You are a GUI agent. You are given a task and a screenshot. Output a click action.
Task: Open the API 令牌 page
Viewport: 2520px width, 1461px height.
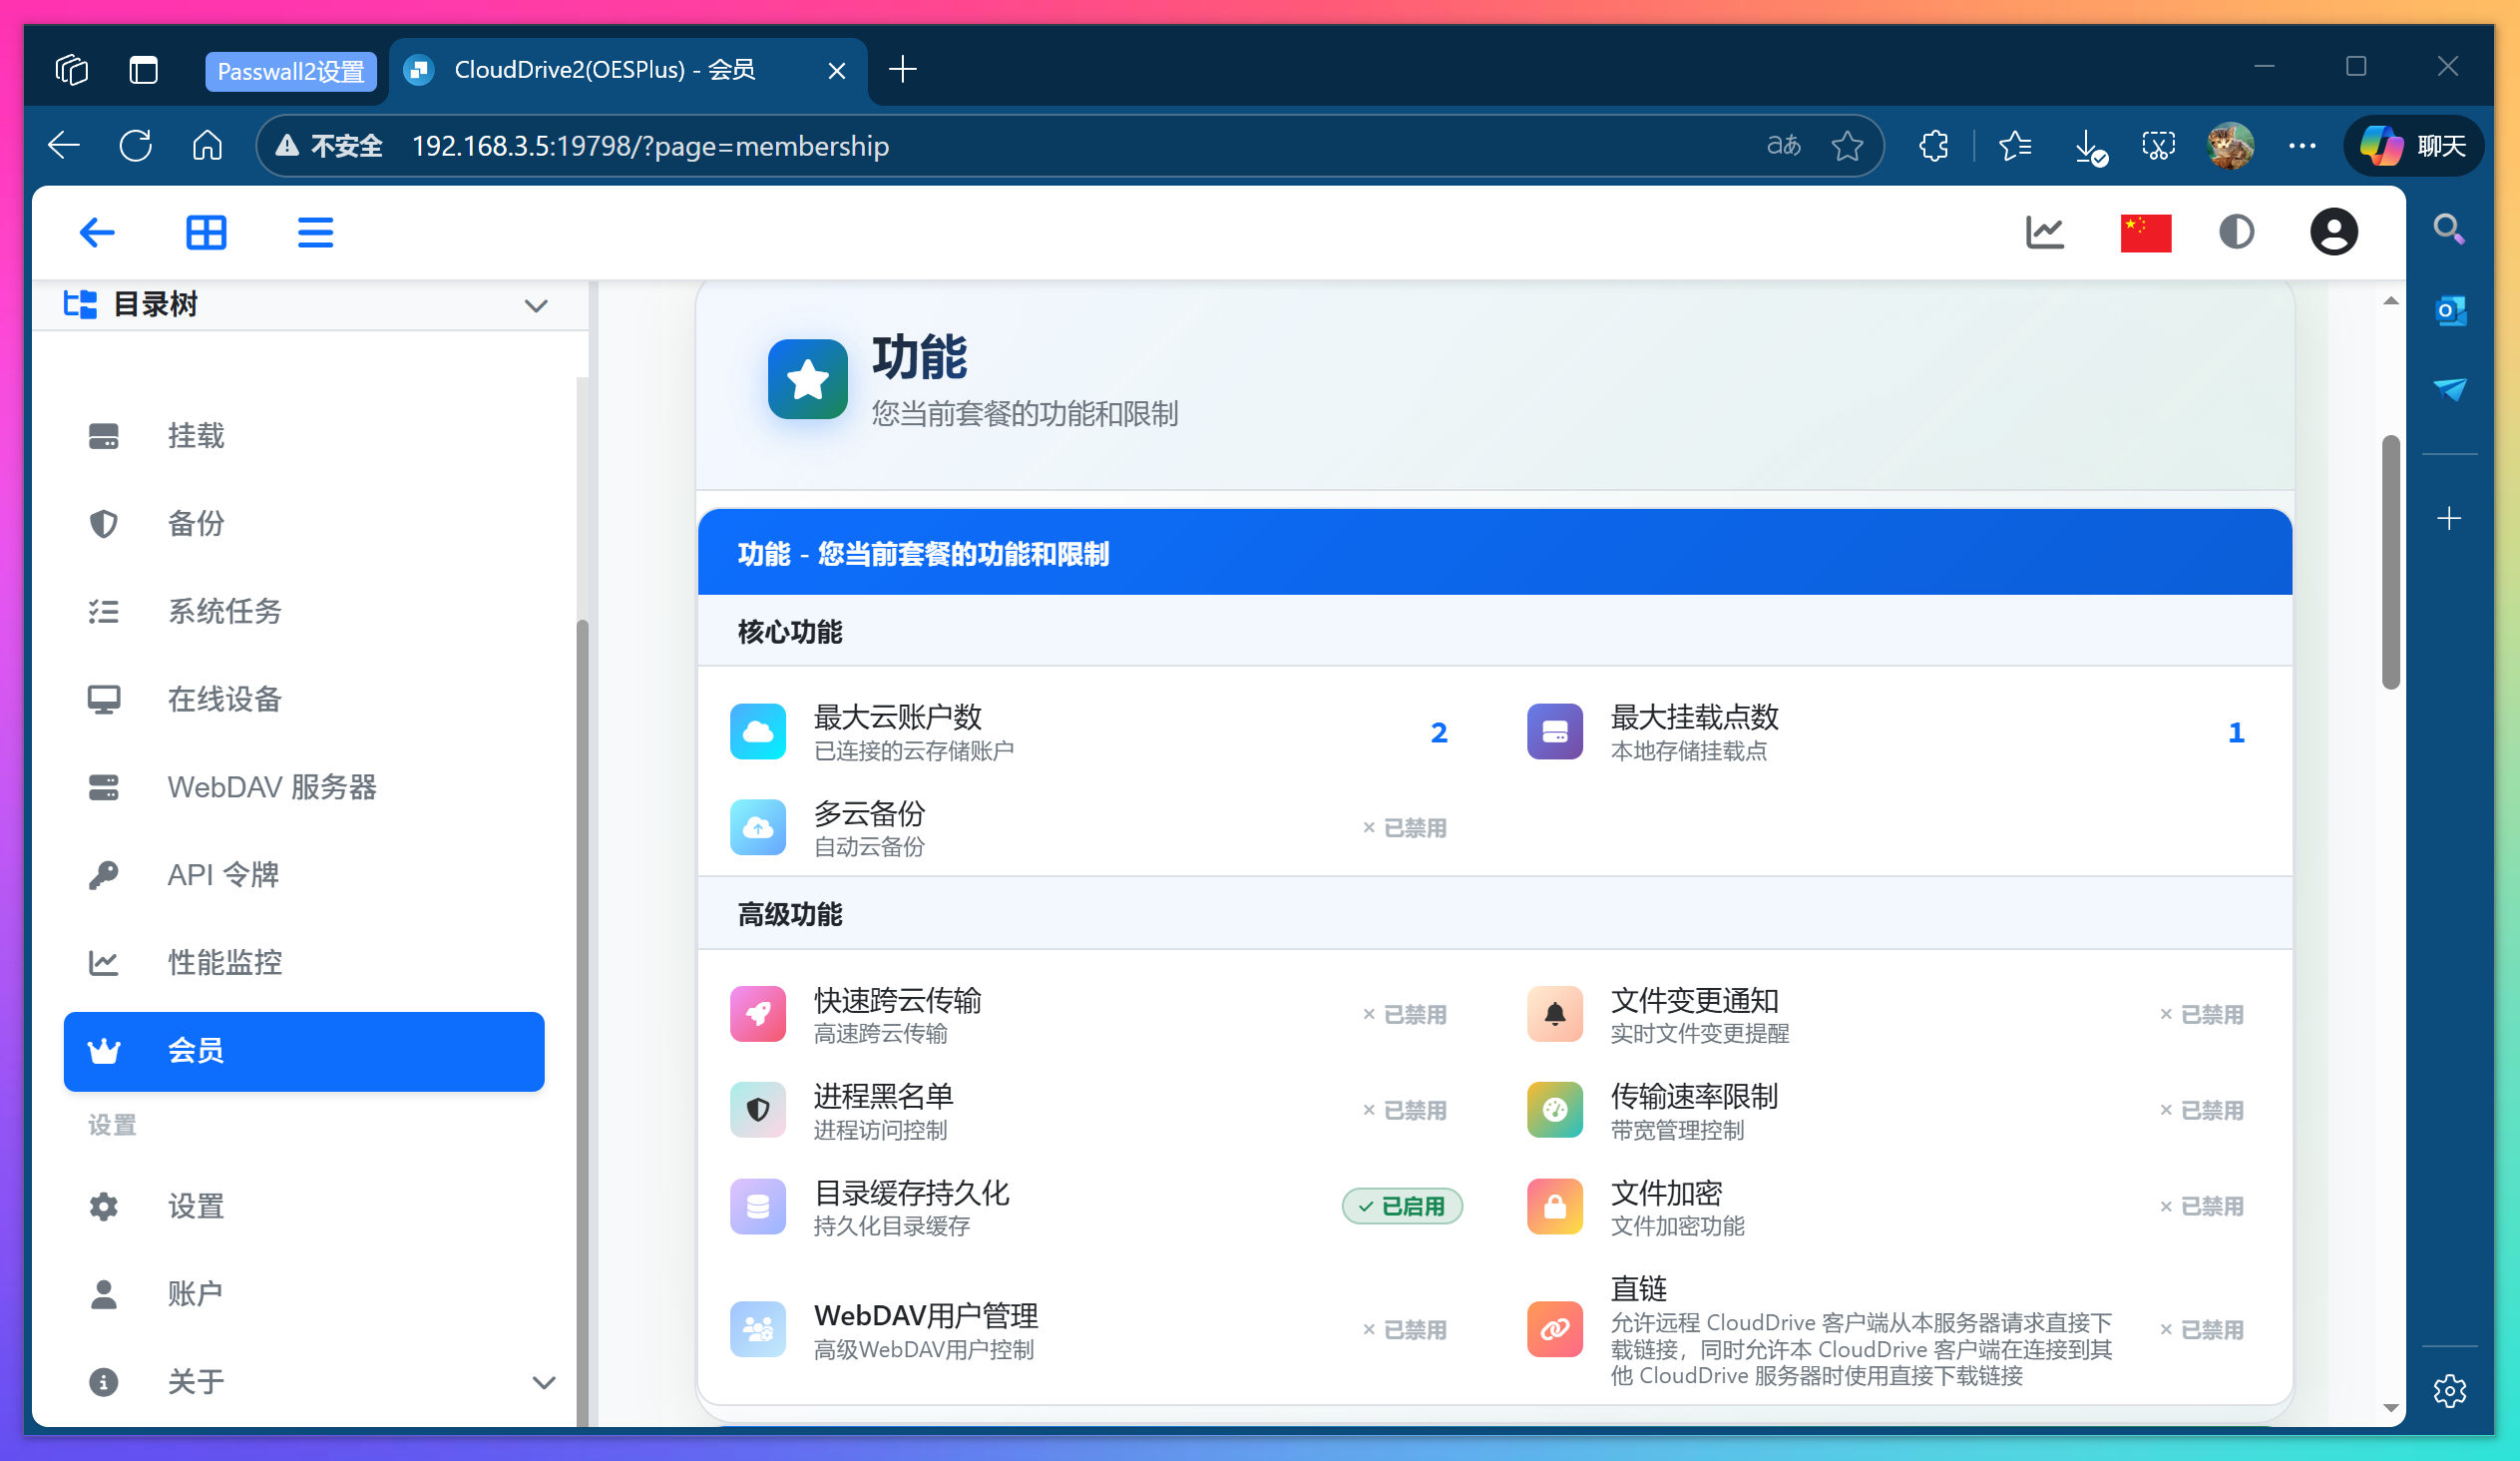coord(223,875)
